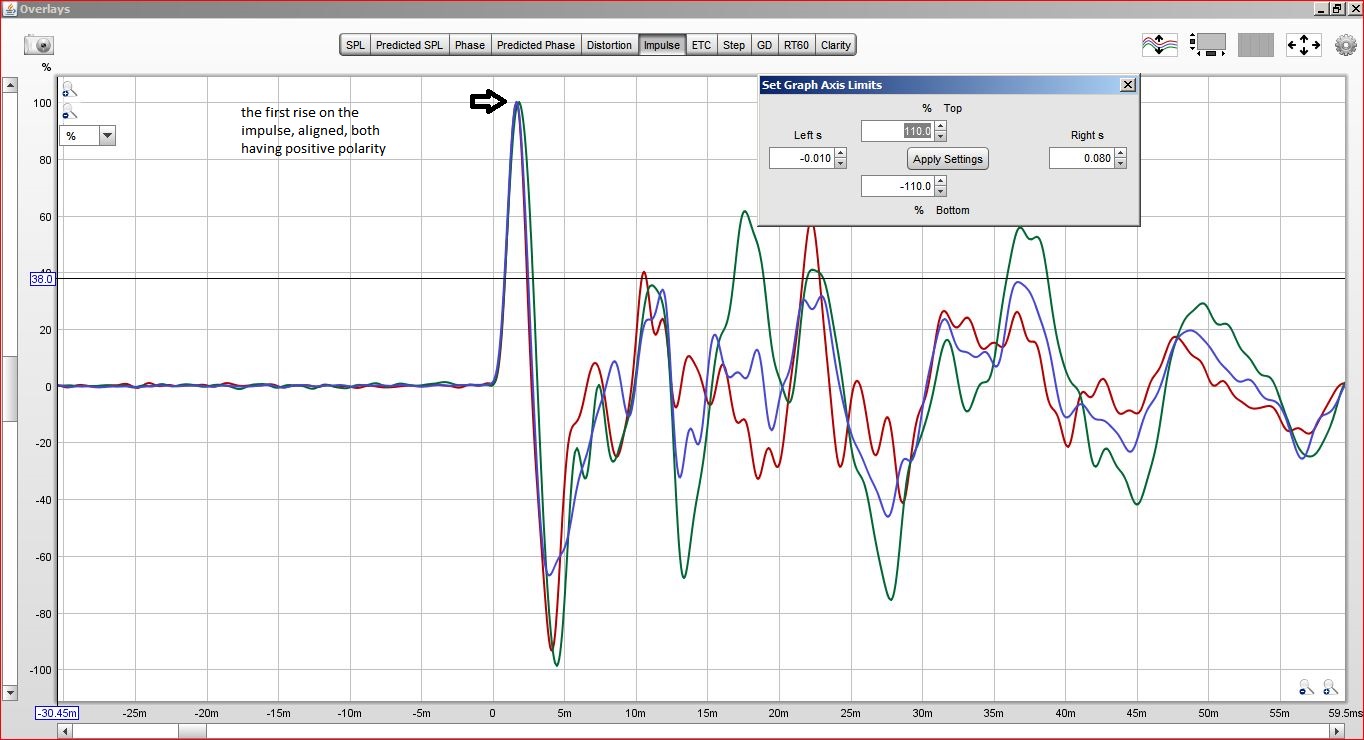The width and height of the screenshot is (1364, 740).
Task: Increase the Left s value with the up stepper
Action: (x=840, y=153)
